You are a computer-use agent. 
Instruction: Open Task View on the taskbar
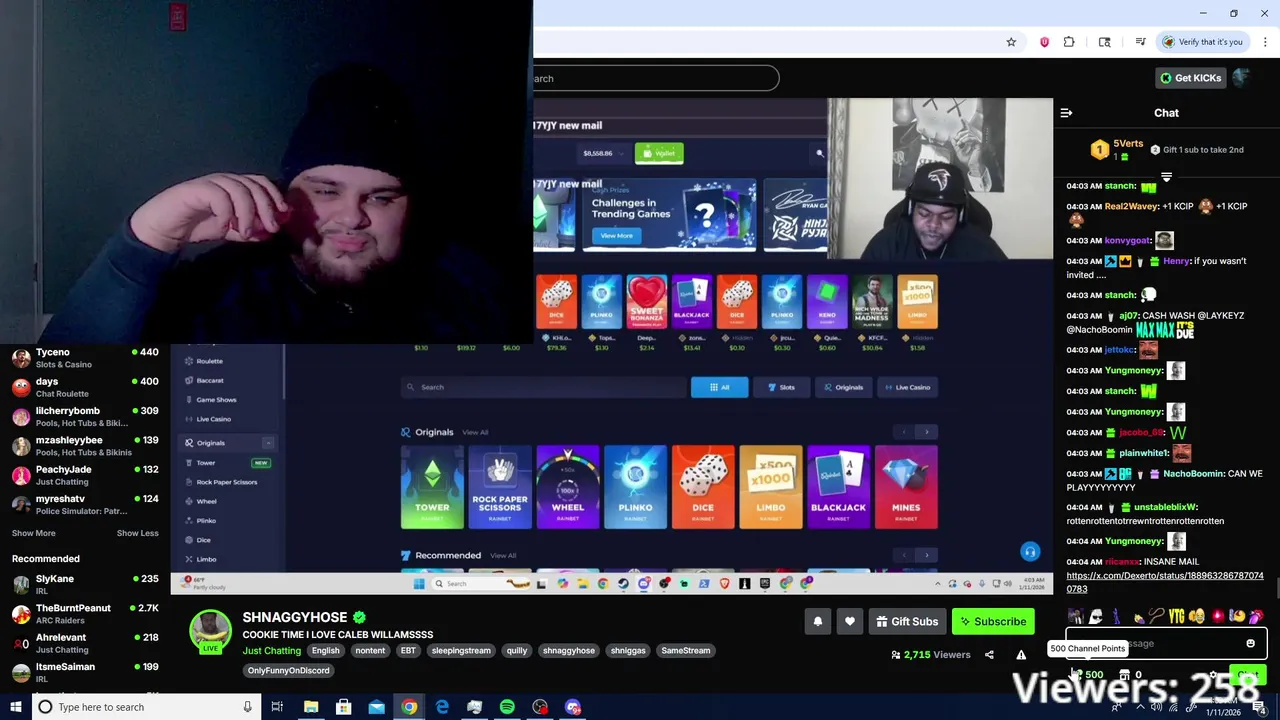pos(277,707)
